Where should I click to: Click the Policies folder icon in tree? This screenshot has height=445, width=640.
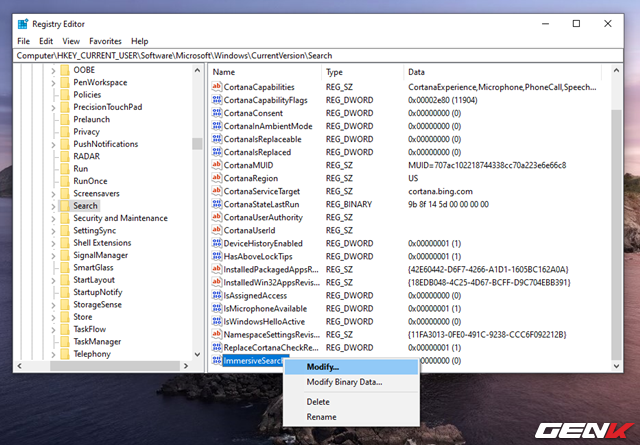64,95
